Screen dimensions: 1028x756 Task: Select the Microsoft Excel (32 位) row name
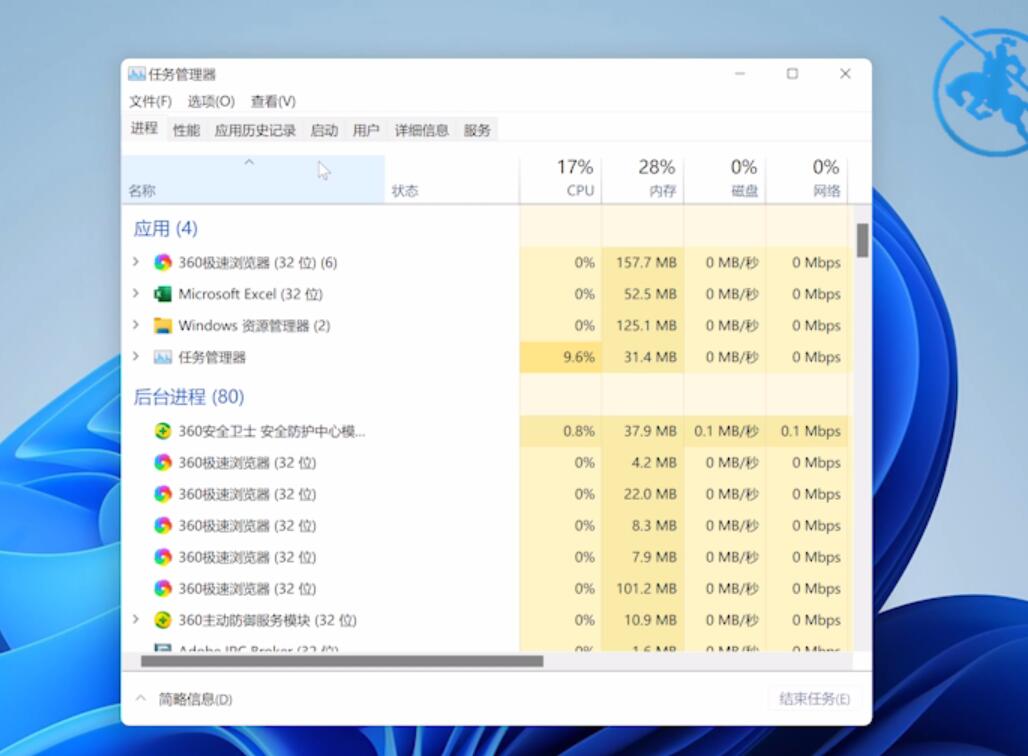250,294
